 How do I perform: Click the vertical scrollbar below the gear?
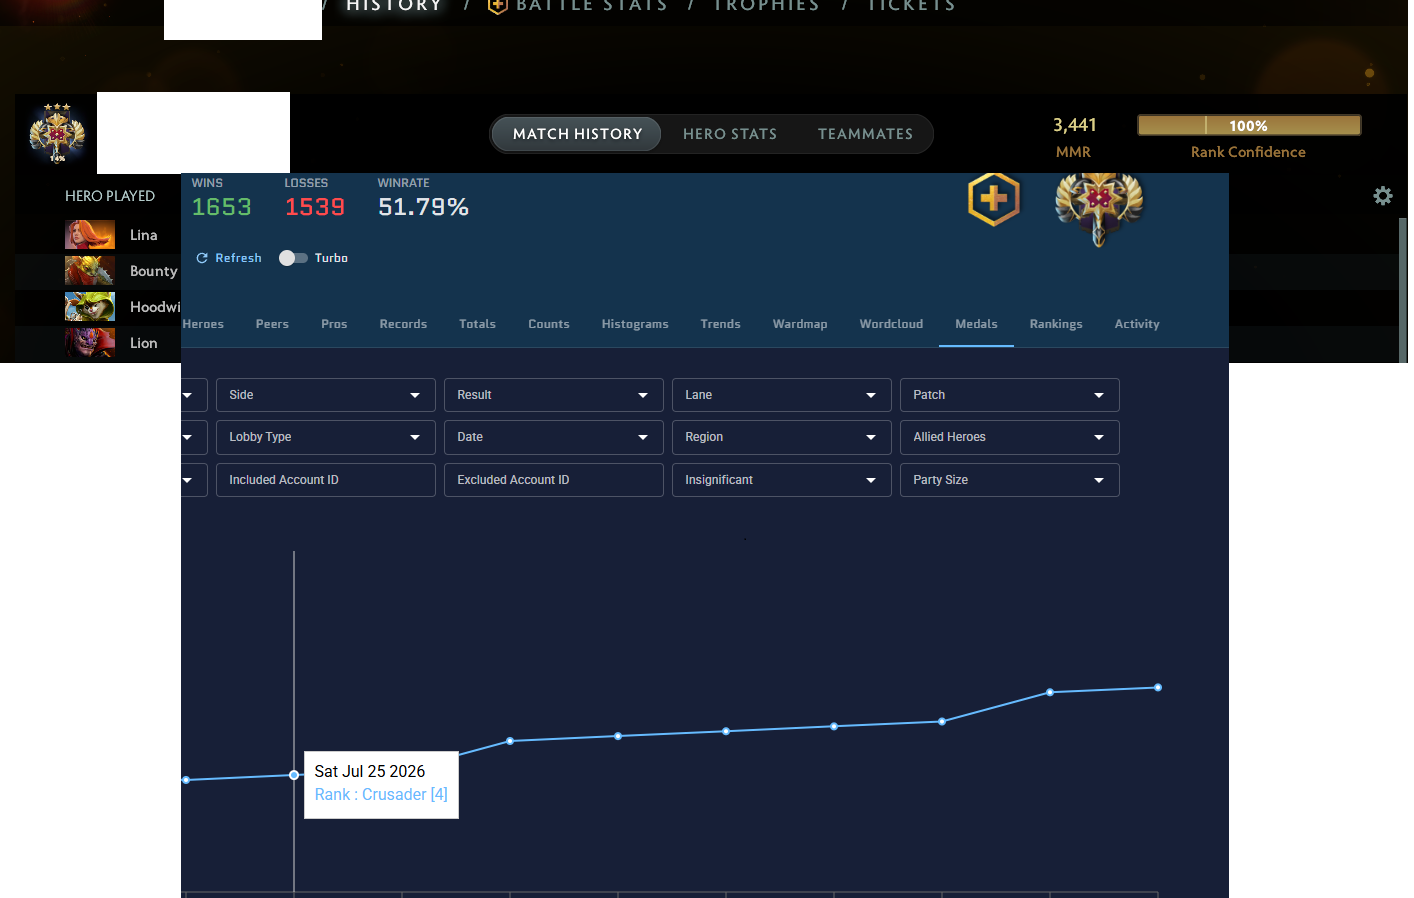point(1403,290)
